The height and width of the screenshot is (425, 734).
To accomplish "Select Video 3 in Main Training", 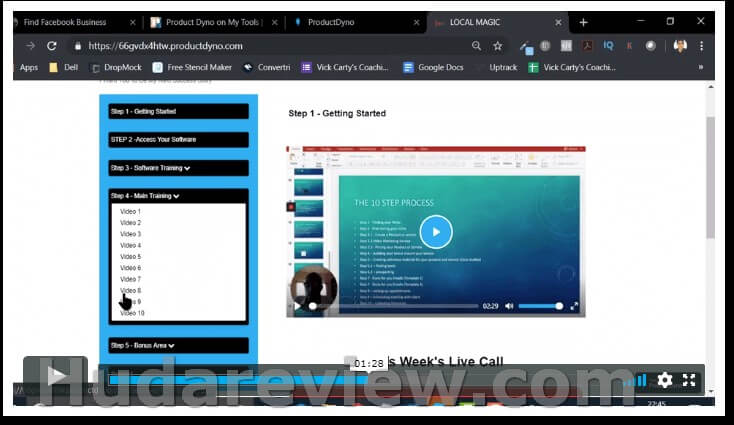I will 130,234.
